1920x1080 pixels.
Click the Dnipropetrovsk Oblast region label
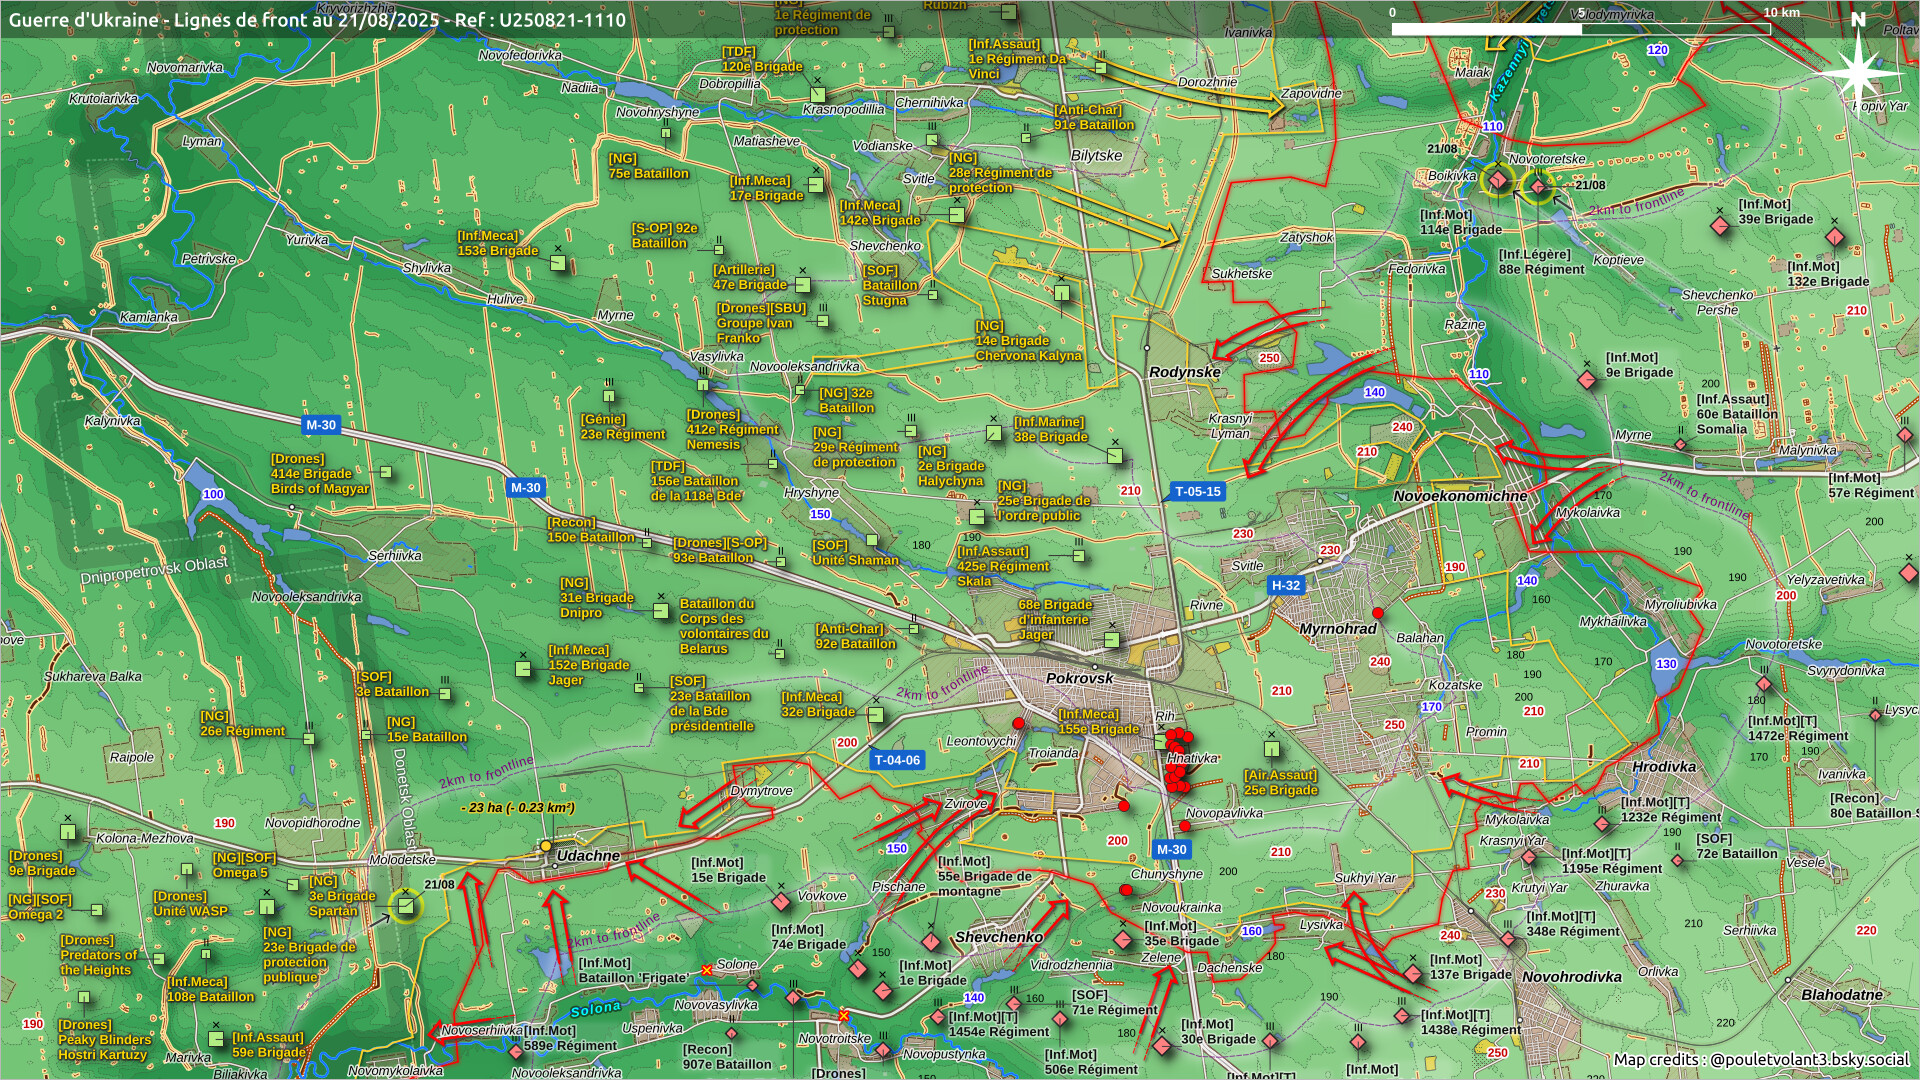click(x=155, y=571)
